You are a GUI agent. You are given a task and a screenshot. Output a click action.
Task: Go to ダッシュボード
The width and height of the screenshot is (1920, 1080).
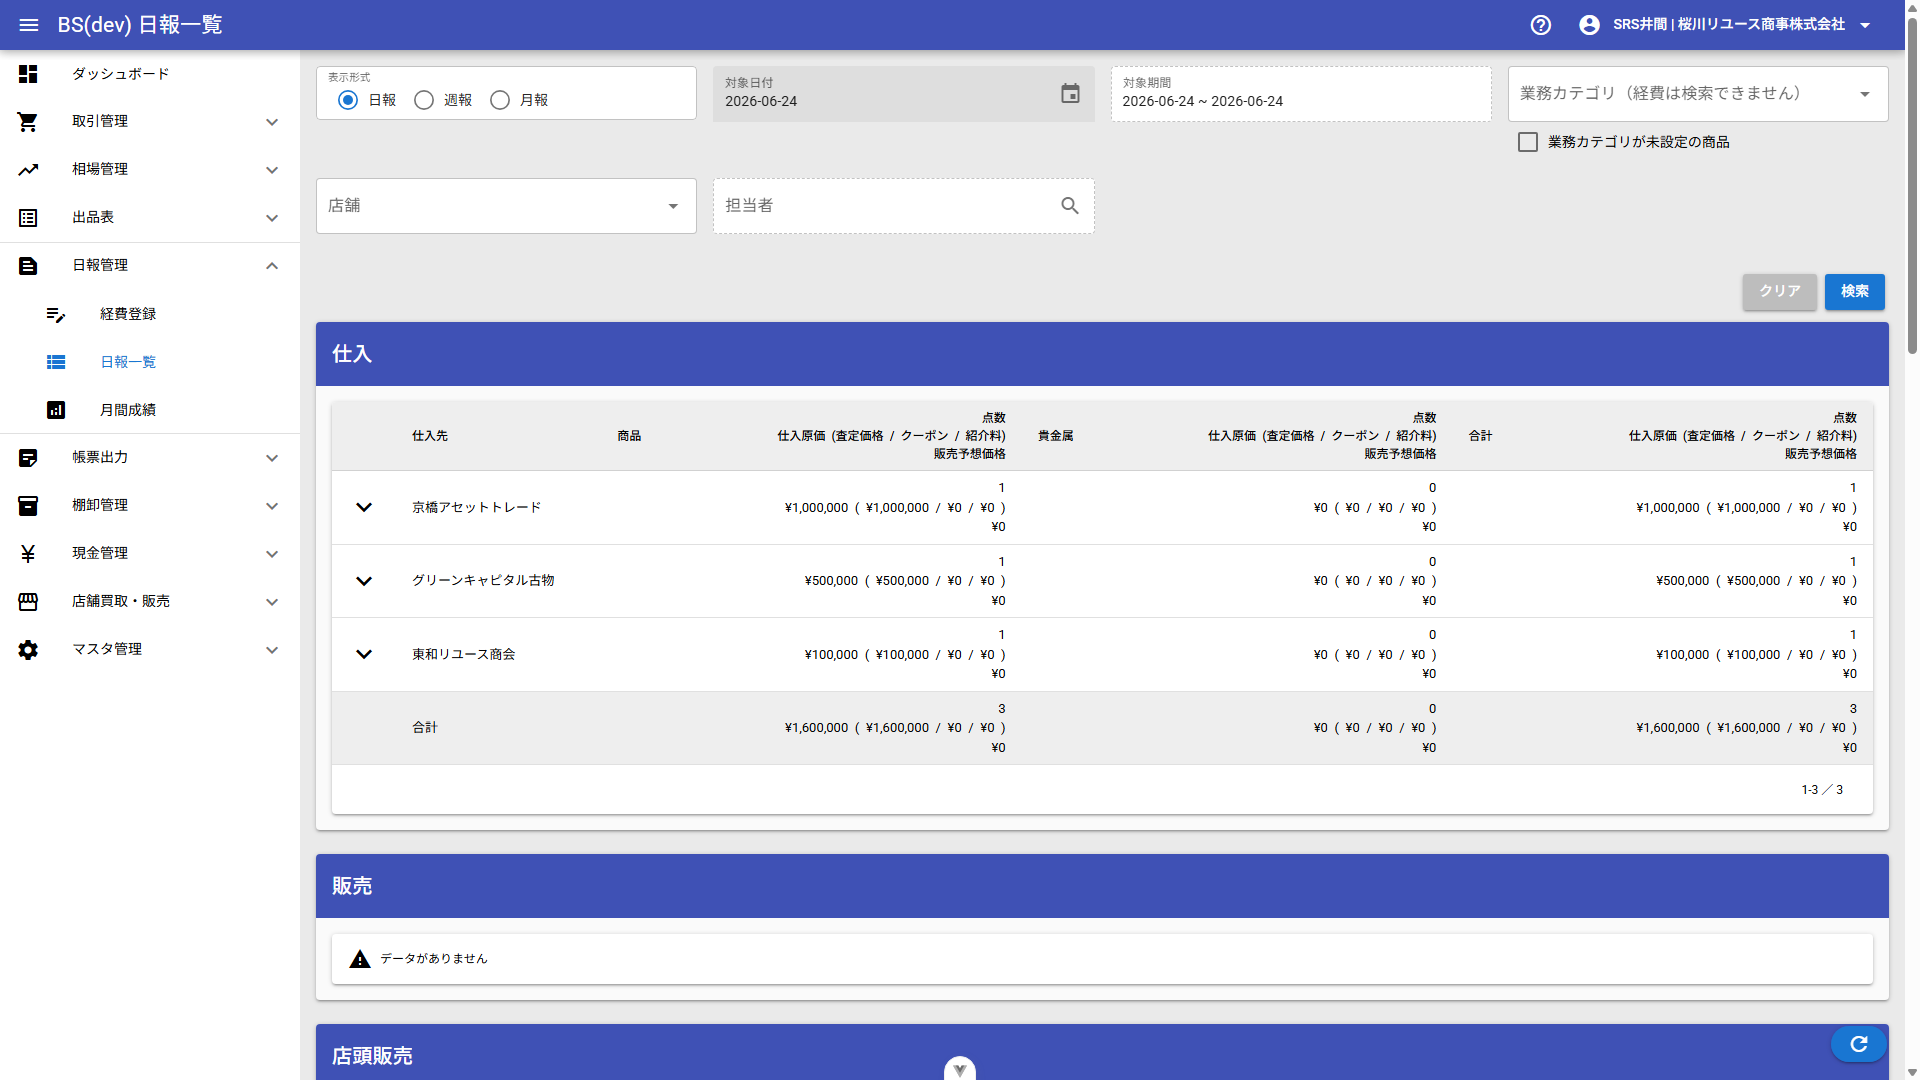pos(150,74)
